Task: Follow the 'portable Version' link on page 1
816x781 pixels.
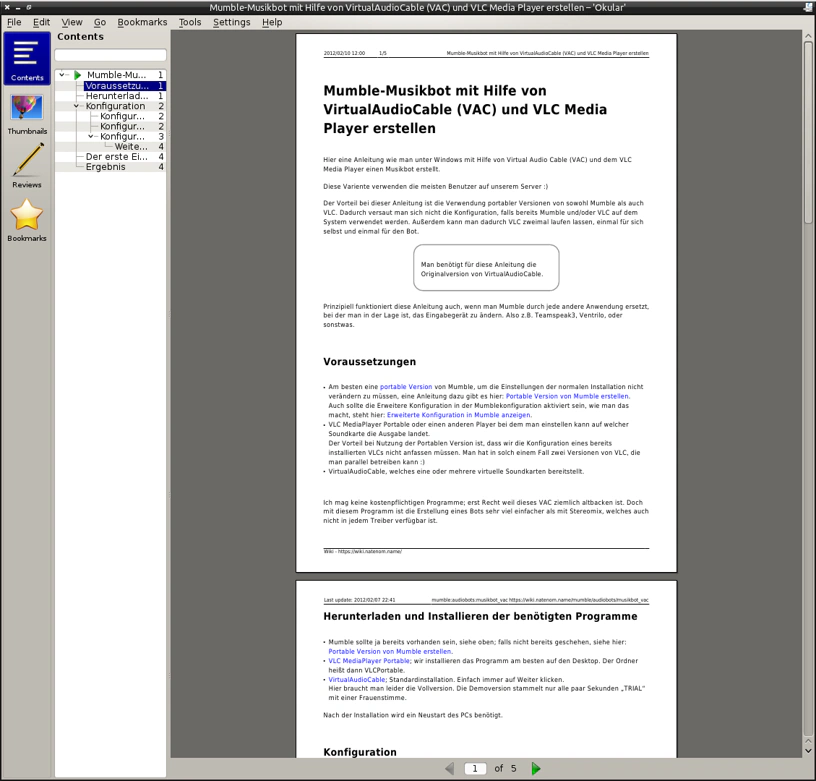Action: tap(406, 387)
